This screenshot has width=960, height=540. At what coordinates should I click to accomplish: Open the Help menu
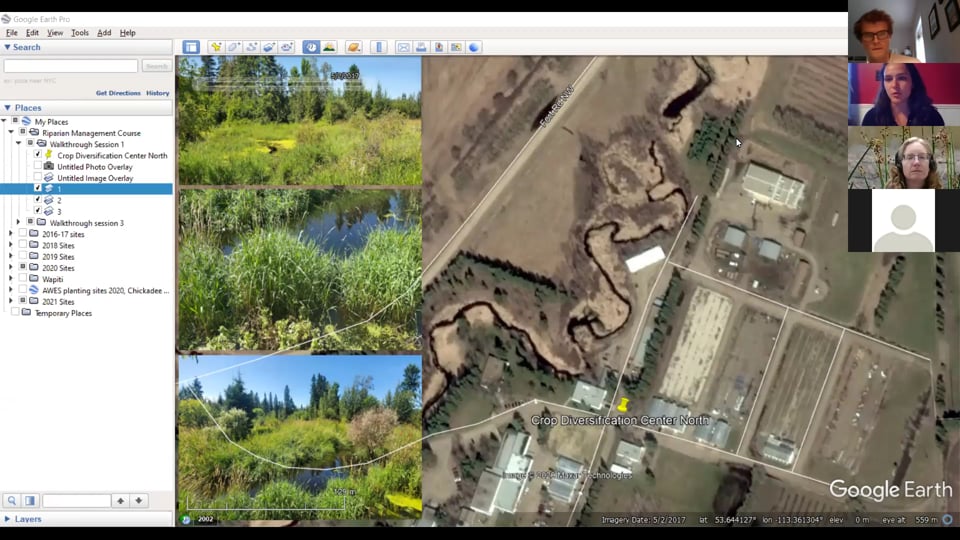(x=127, y=32)
